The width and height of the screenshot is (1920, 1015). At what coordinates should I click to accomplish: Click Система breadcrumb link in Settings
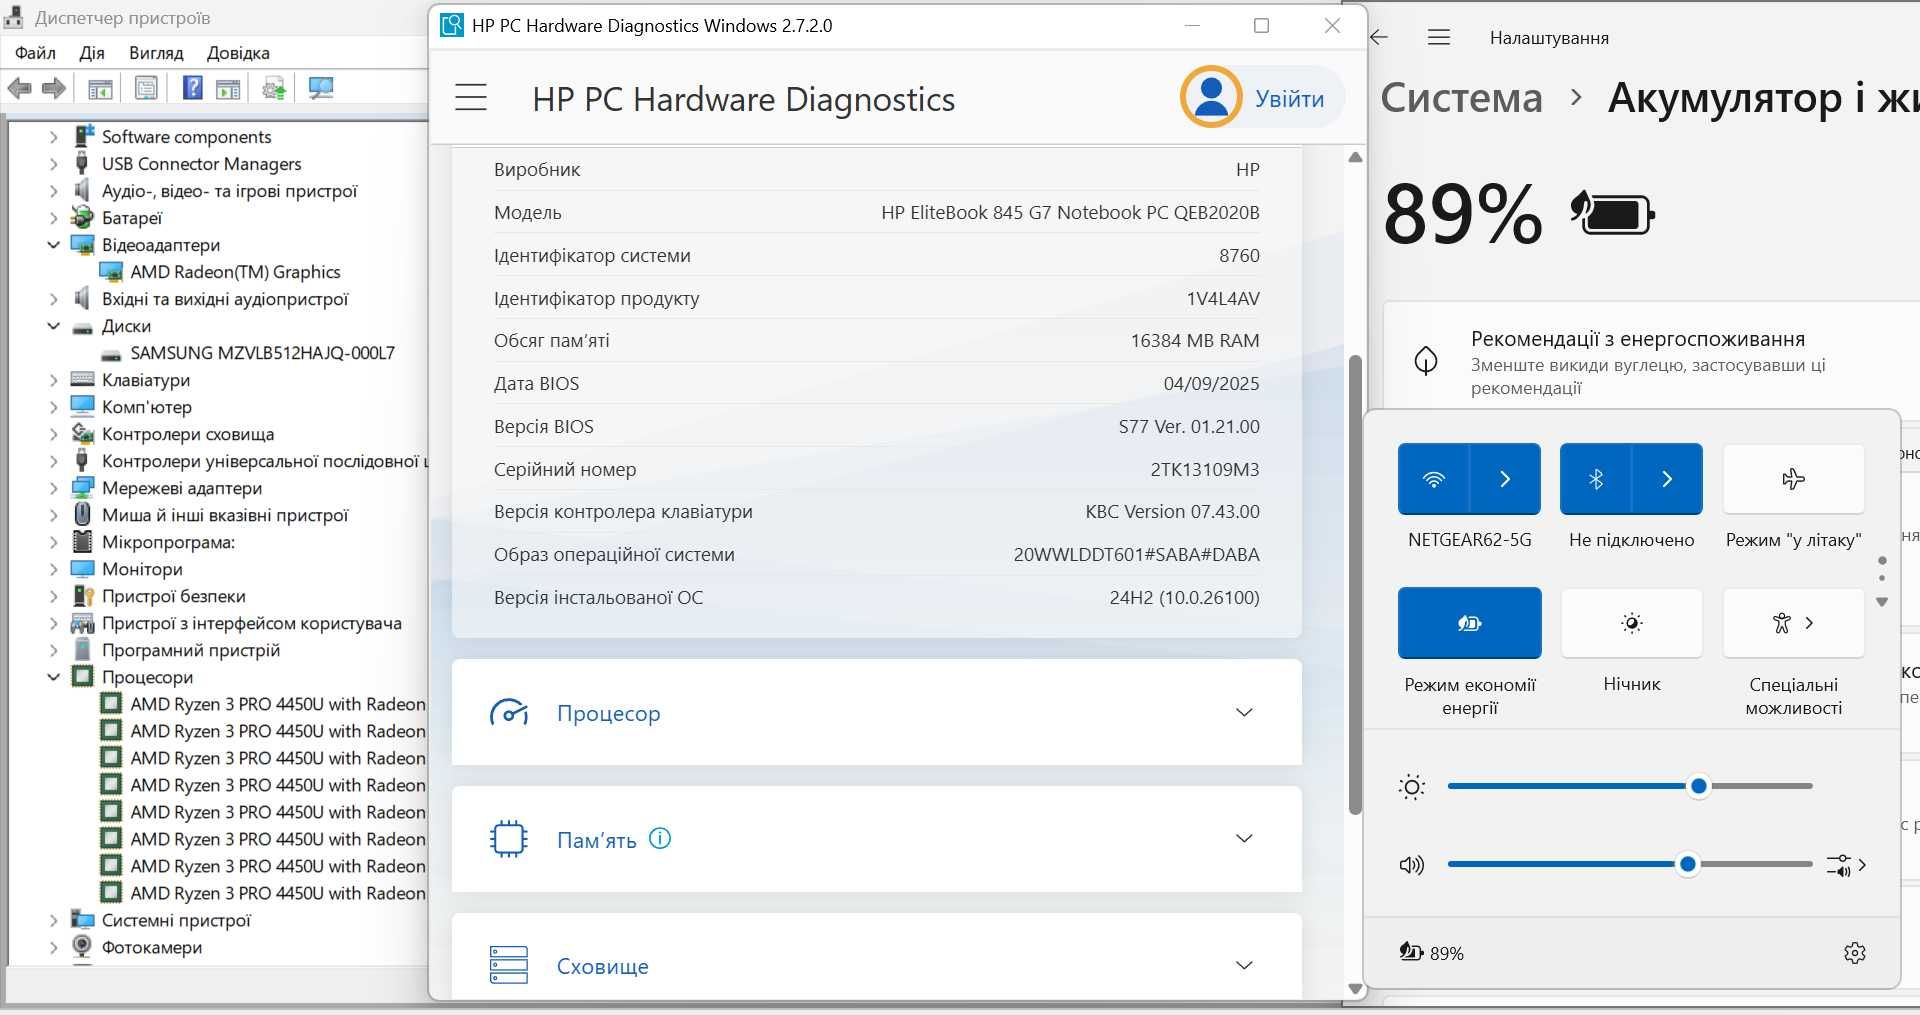[x=1461, y=98]
